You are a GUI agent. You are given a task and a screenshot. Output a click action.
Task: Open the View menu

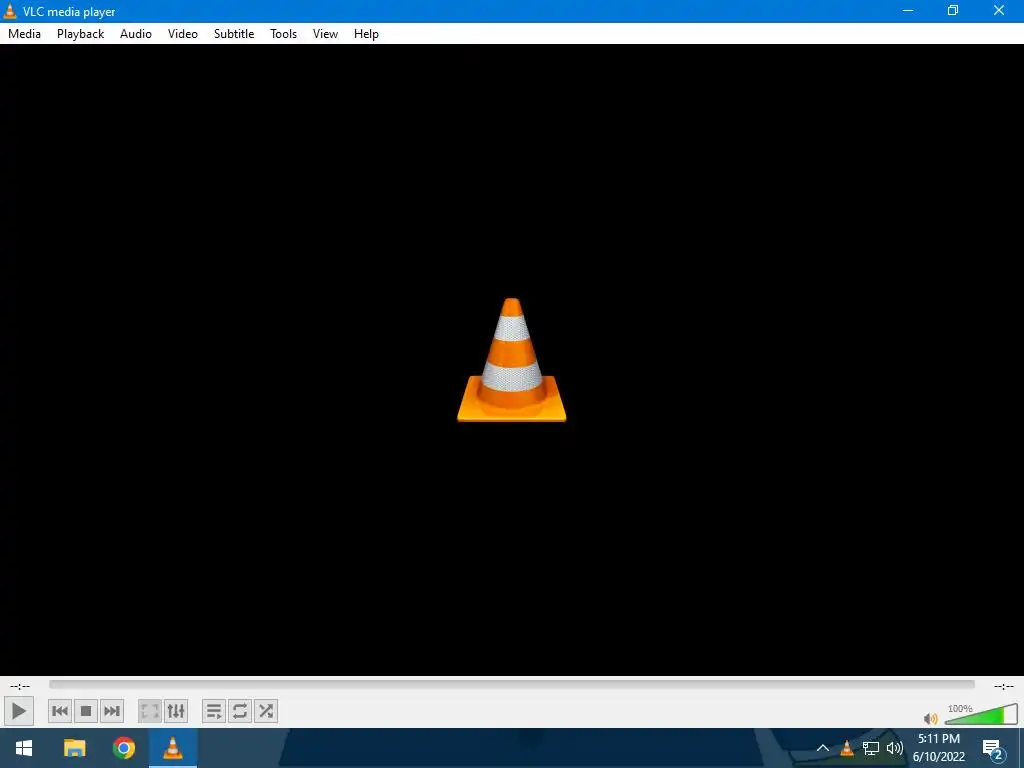pyautogui.click(x=325, y=34)
